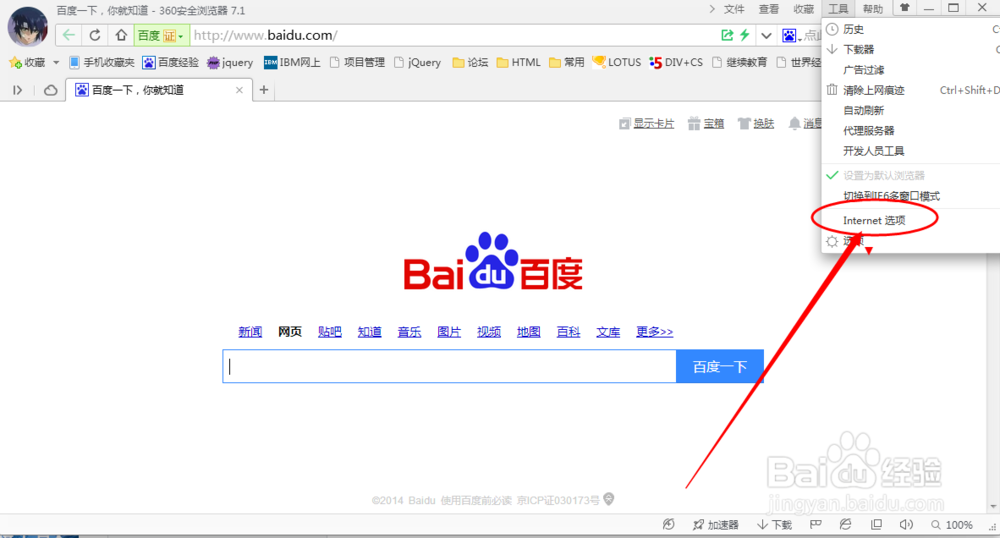Expand the LOTUS bookmark folder
Screen dimensions: 1000x538
pos(617,62)
